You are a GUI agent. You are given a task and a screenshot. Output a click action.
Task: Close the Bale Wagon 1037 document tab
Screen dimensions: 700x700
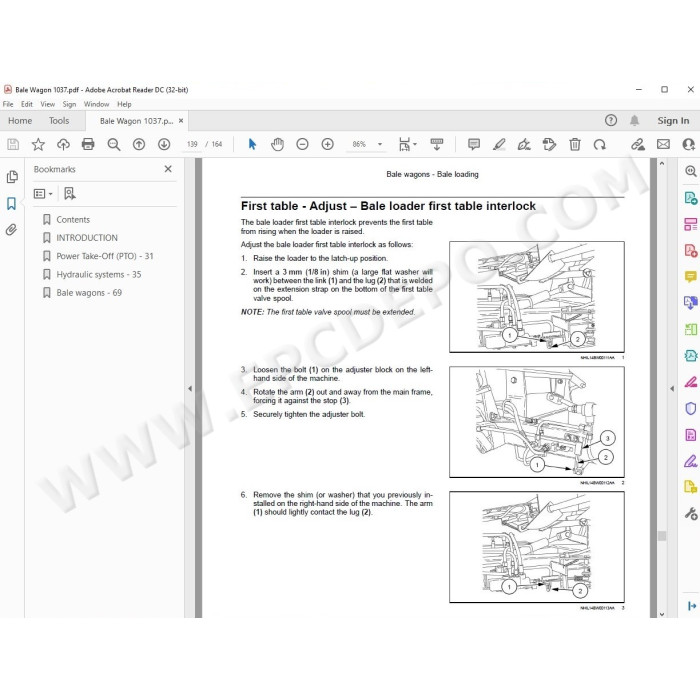click(x=181, y=121)
